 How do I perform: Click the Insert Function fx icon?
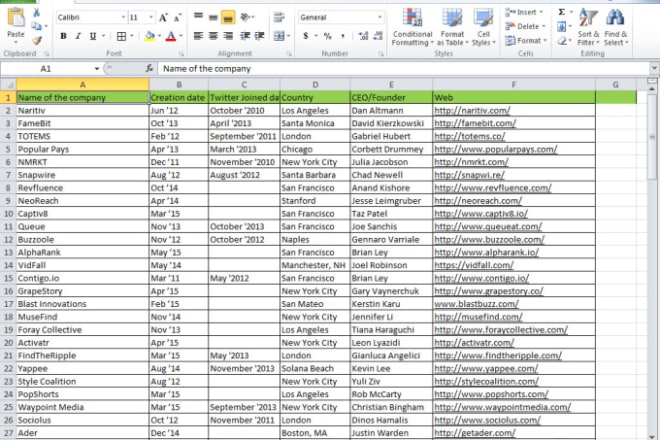coord(149,69)
